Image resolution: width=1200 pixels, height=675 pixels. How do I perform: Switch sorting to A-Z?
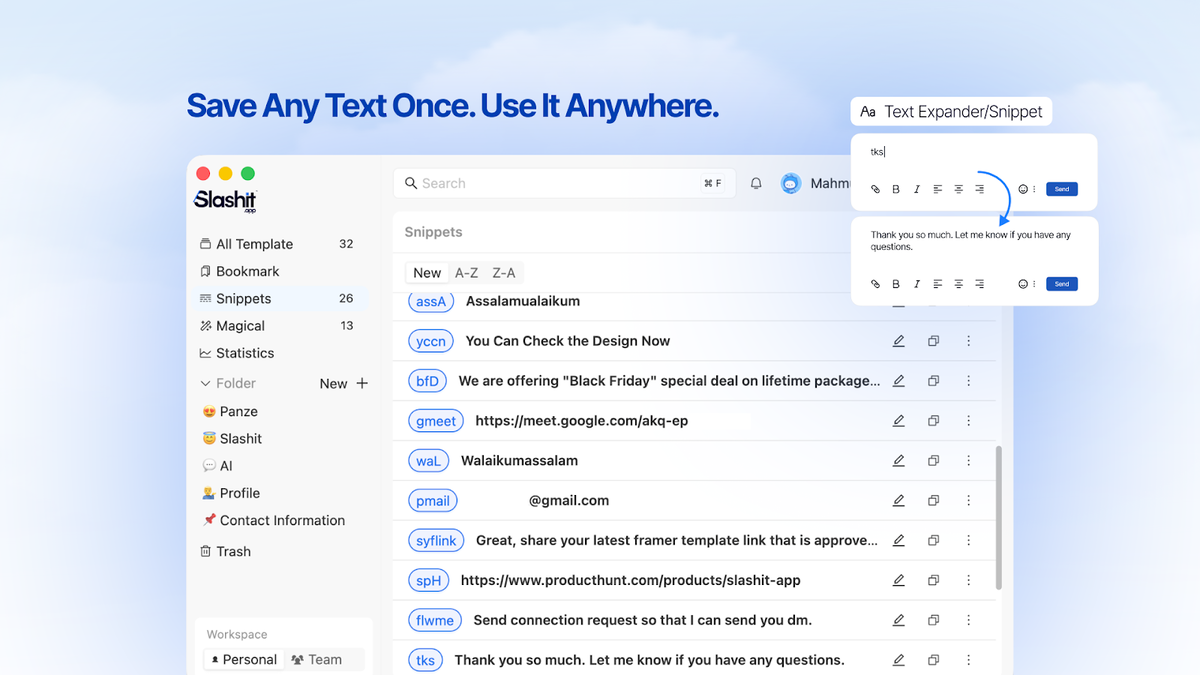coord(465,272)
